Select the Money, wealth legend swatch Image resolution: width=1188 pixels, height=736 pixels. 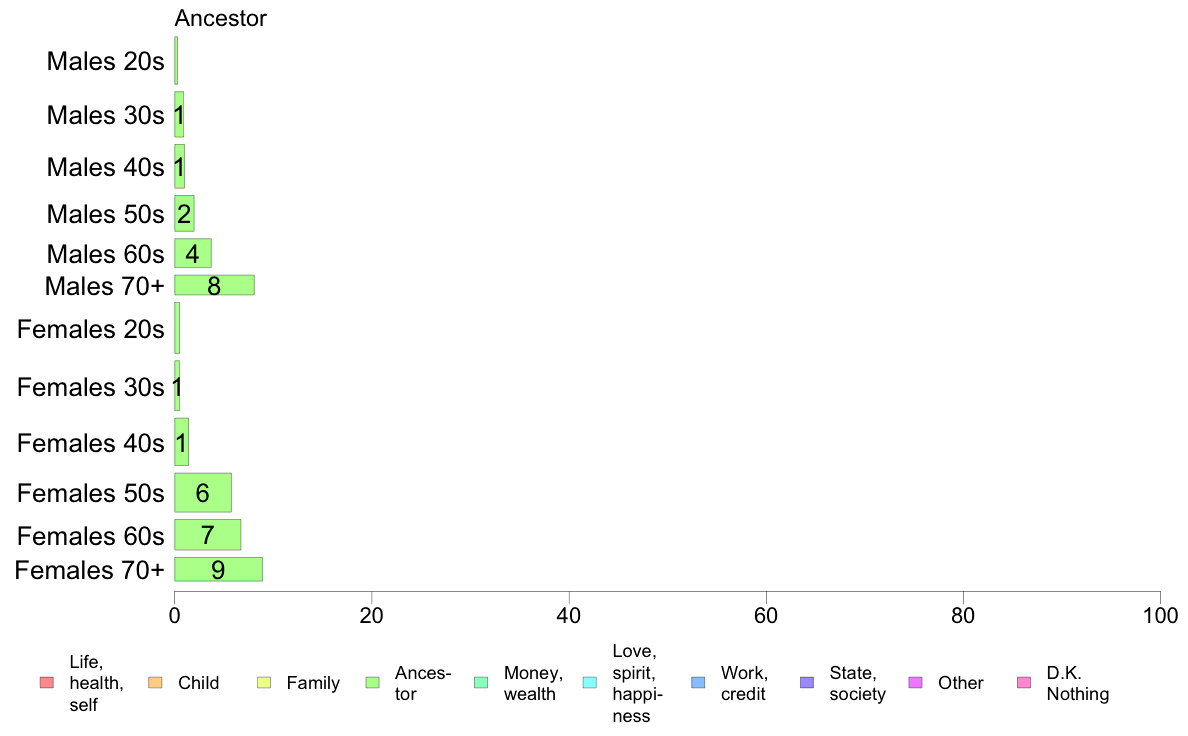pyautogui.click(x=481, y=683)
